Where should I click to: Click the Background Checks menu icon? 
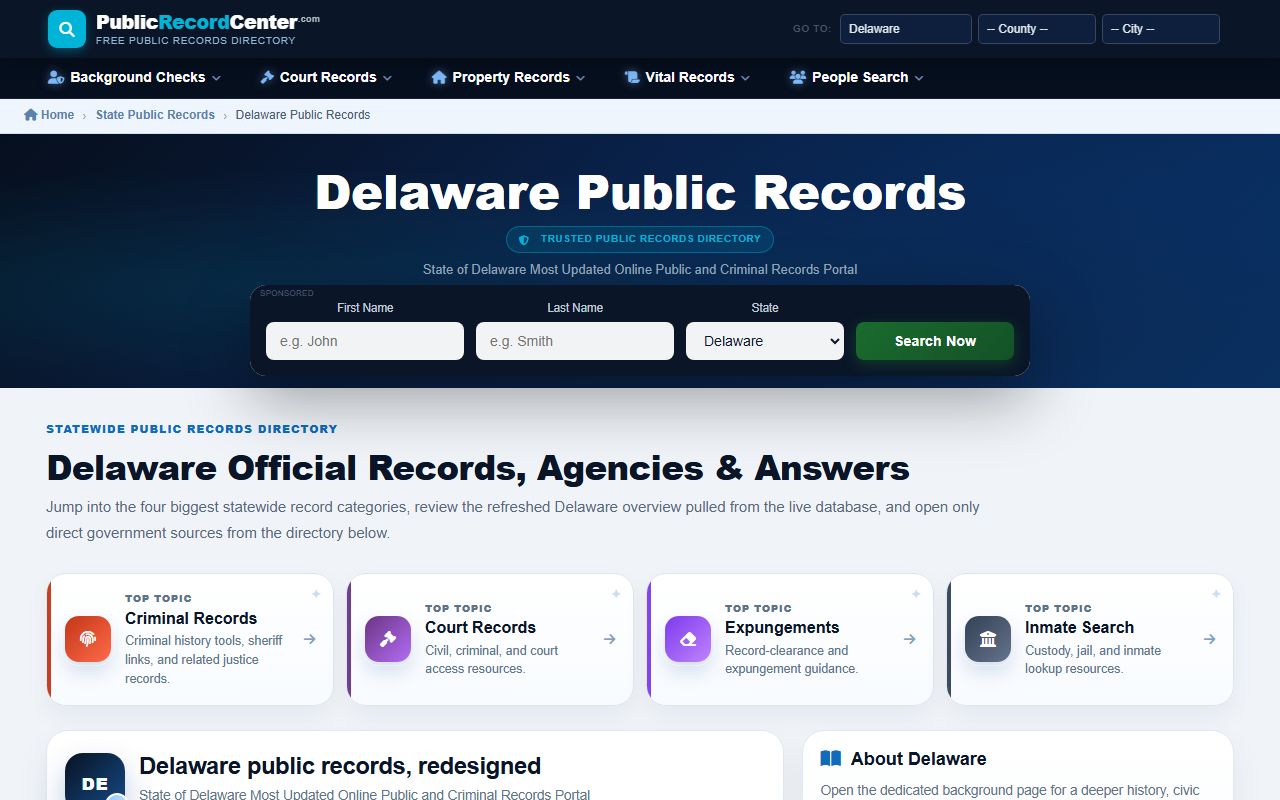pos(56,77)
